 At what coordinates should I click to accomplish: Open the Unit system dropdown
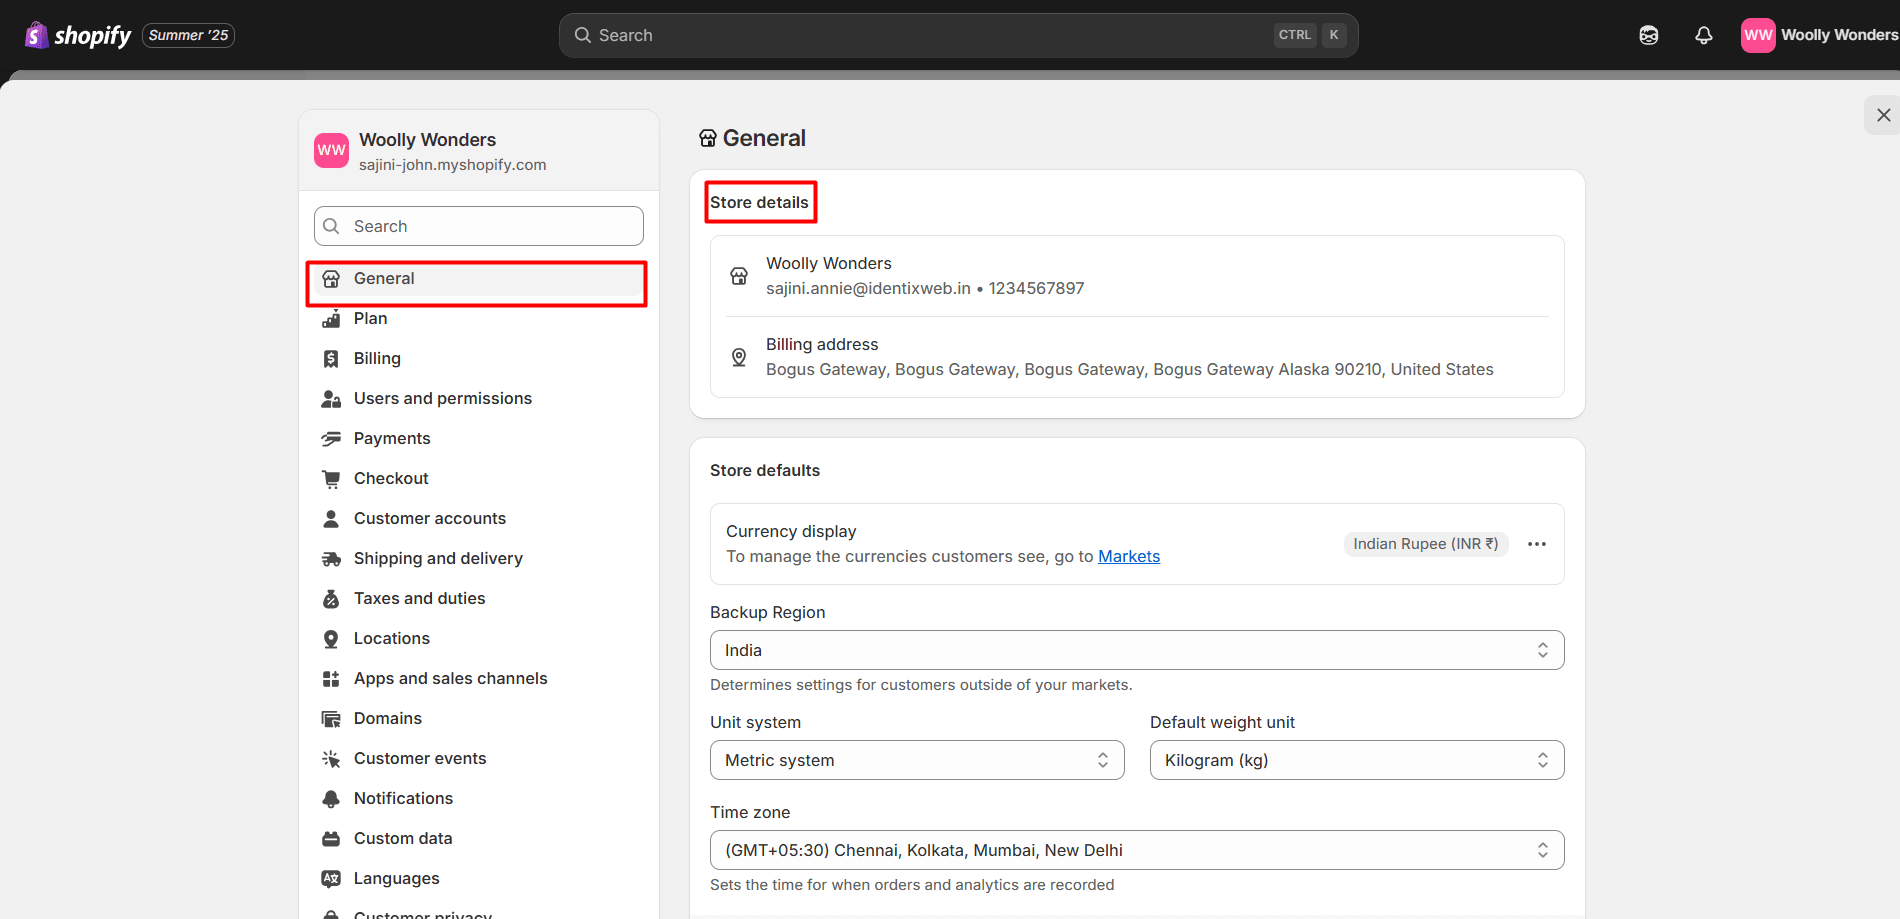click(917, 760)
